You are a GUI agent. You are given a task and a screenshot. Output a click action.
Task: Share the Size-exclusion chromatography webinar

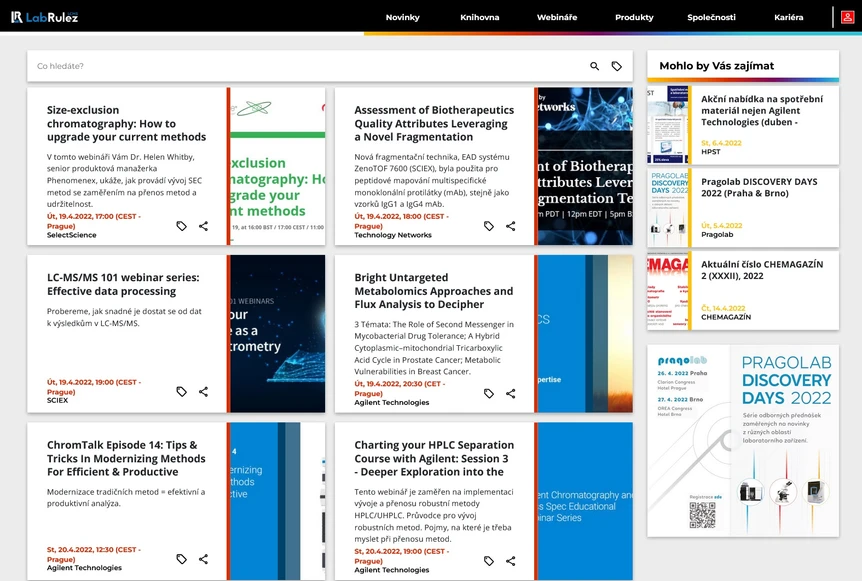click(x=203, y=226)
